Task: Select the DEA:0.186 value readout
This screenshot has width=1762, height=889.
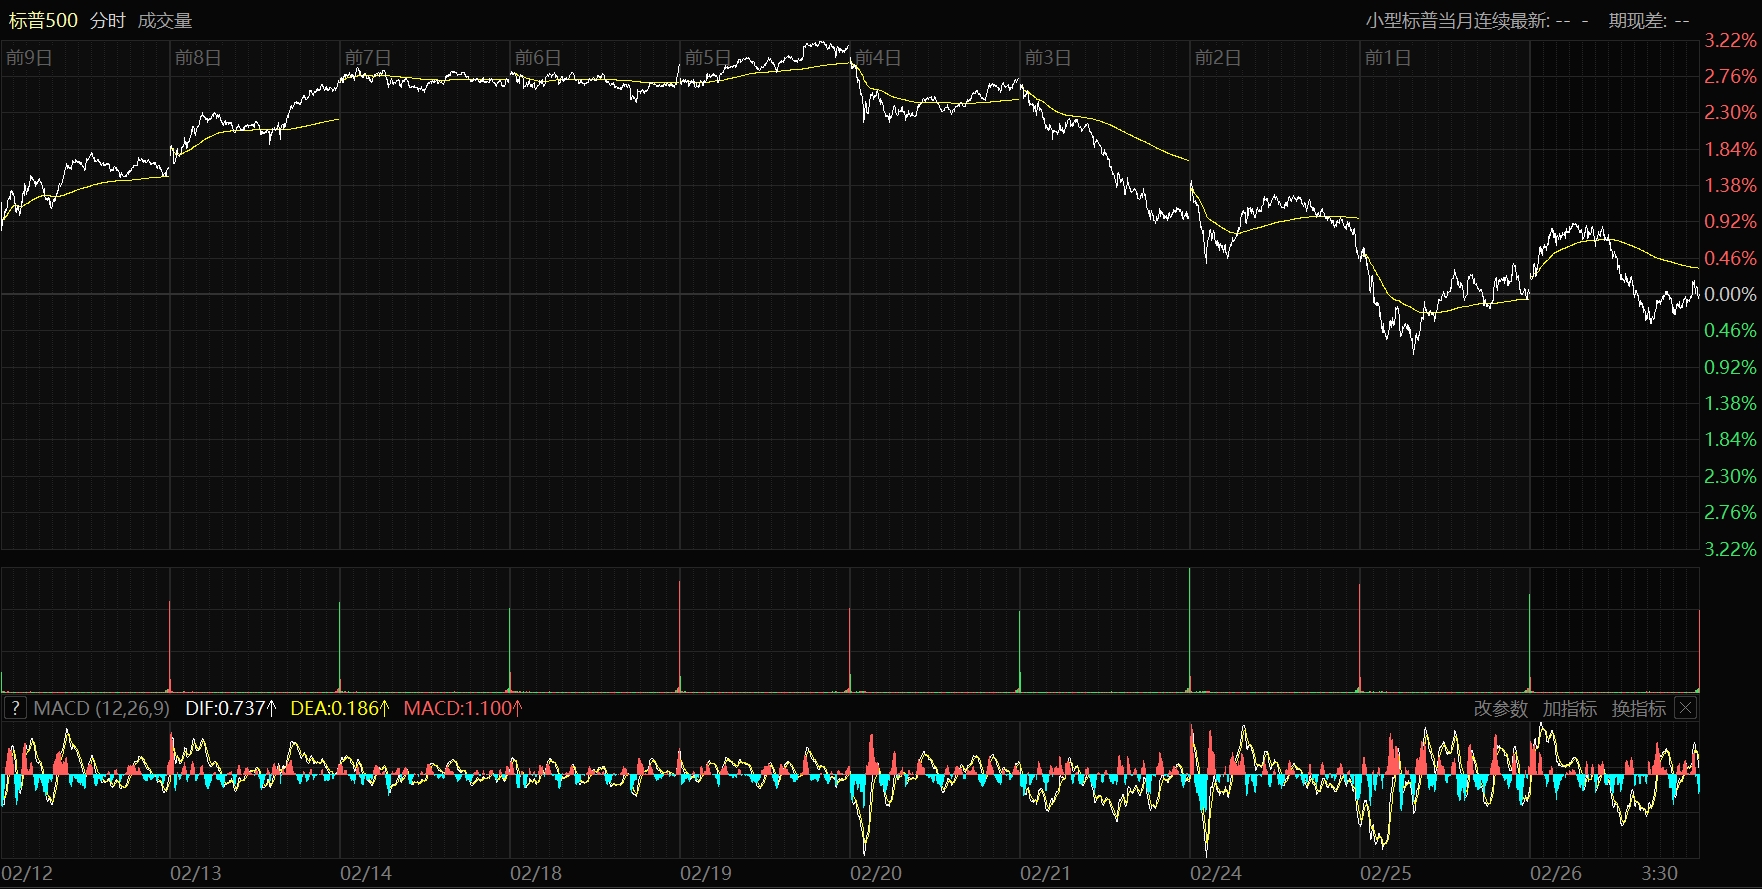Action: tap(340, 708)
